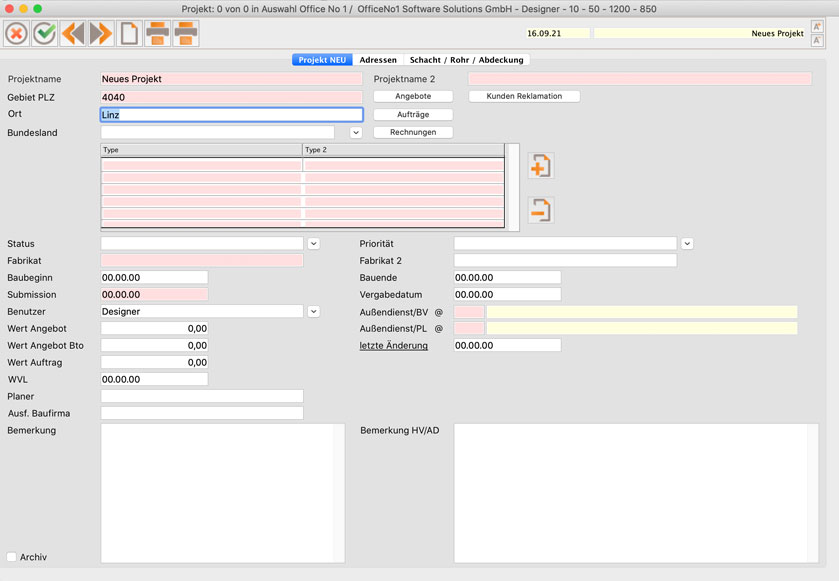Confirm with the green checkmark icon

45,34
